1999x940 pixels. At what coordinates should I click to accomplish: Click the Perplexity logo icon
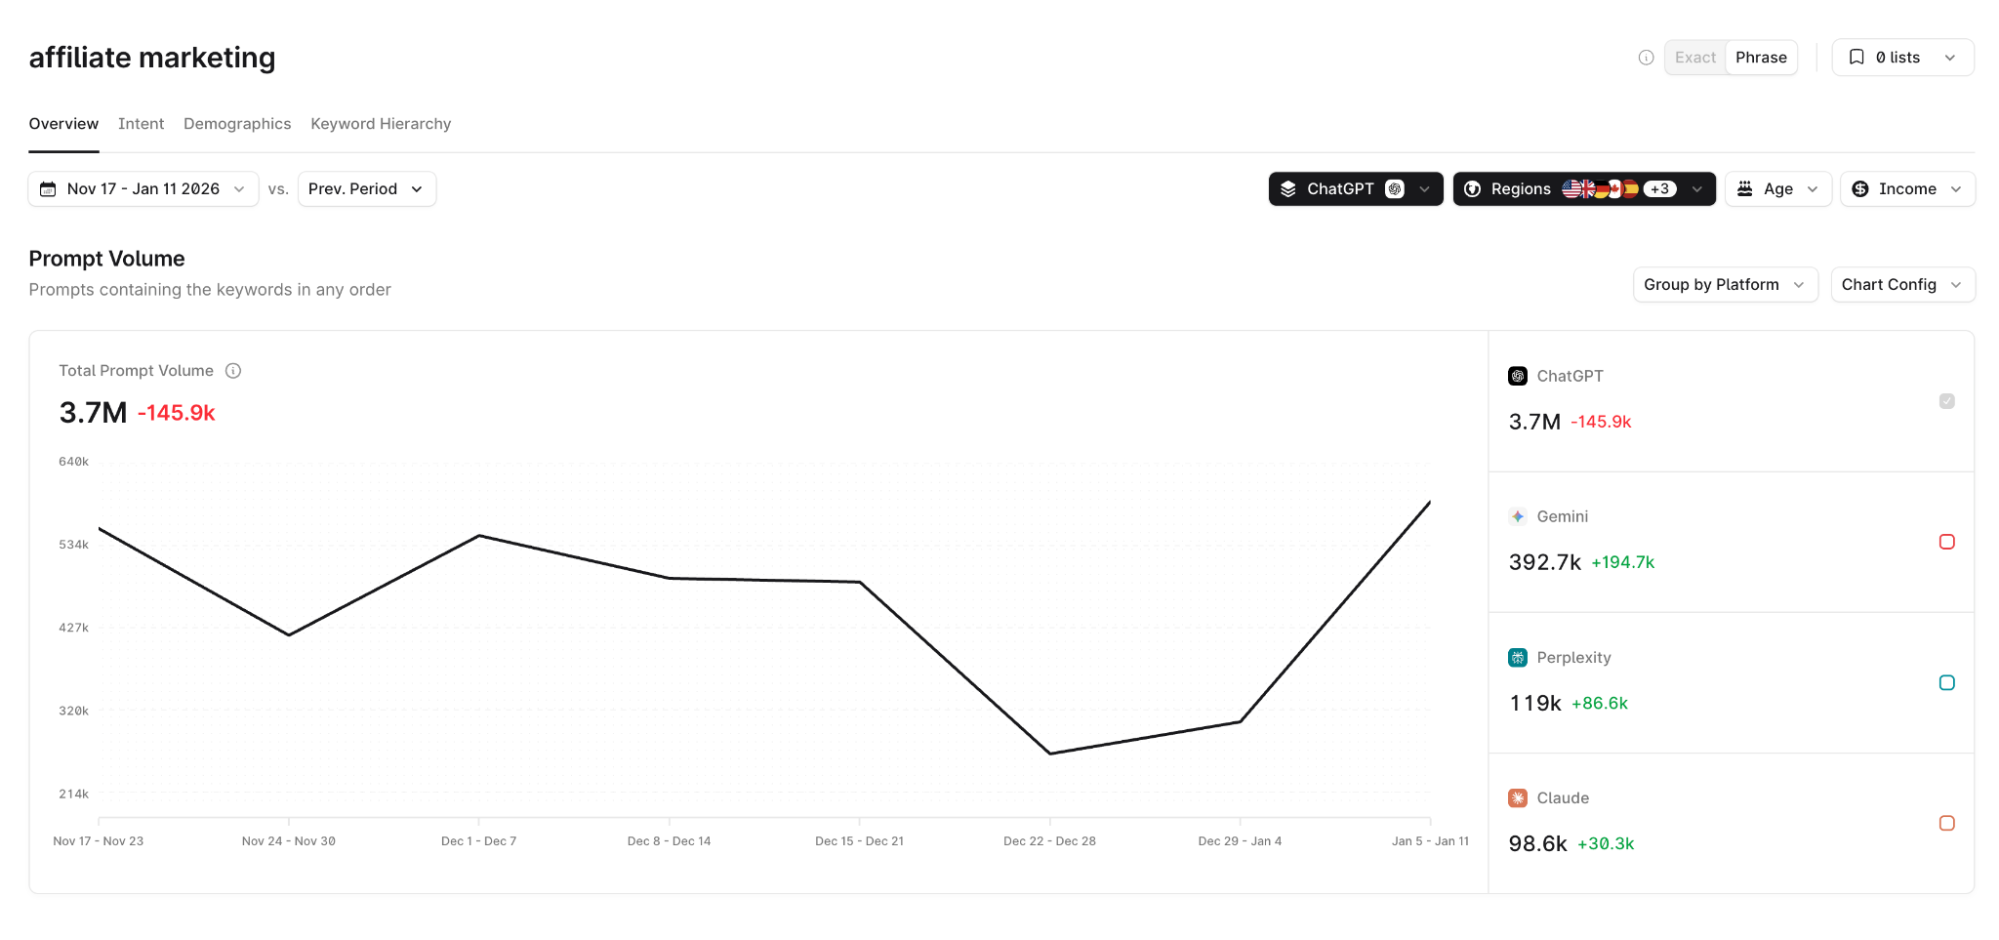[x=1517, y=658]
